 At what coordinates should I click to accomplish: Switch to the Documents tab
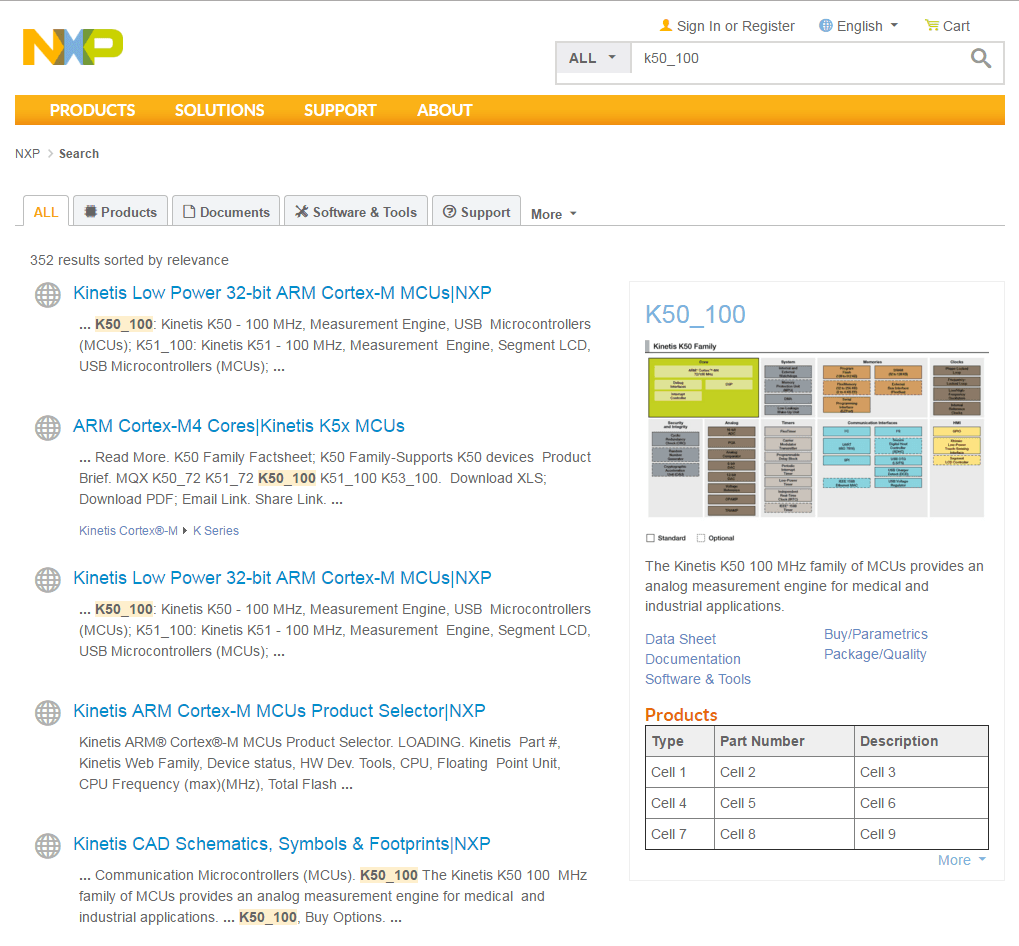tap(226, 212)
